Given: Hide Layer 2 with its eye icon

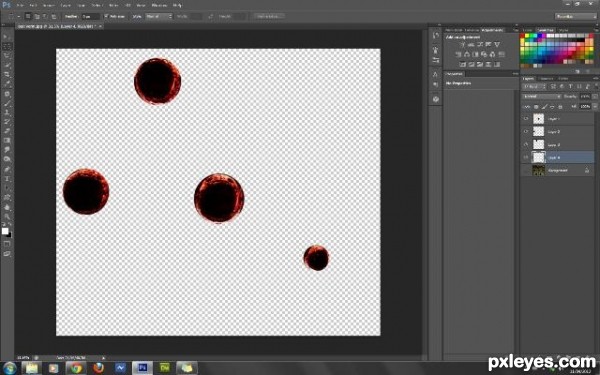Looking at the screenshot, I should [x=526, y=132].
